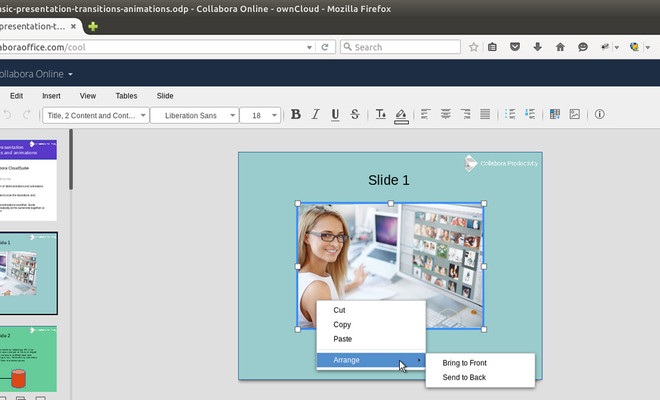Click the Slide 1 title text
This screenshot has width=660, height=400.
[x=389, y=180]
